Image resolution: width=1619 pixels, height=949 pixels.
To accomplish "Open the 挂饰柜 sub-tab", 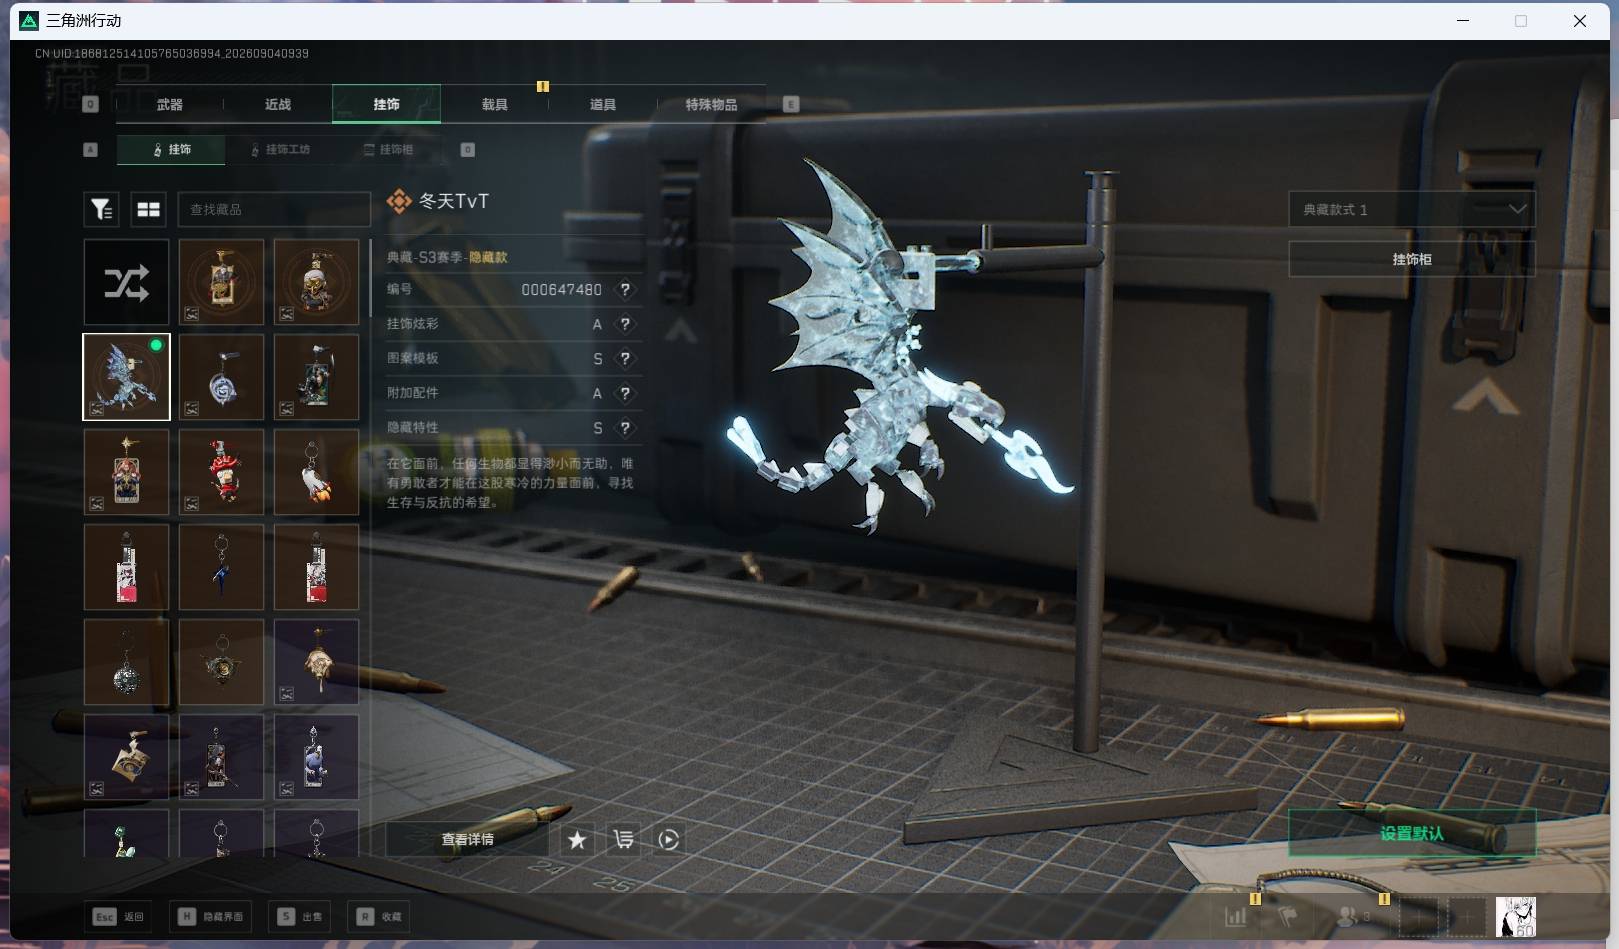I will tap(388, 150).
